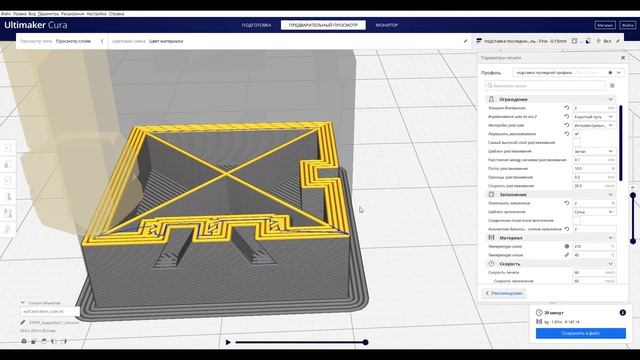640x360 pixels.
Task: Open the Параметры menu
Action: pos(49,13)
